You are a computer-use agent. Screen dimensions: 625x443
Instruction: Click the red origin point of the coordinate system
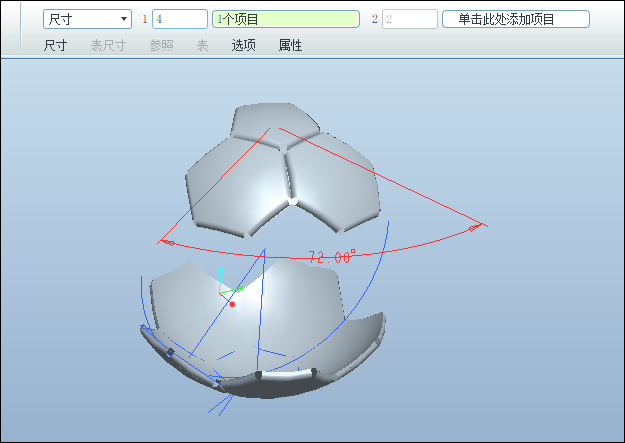point(232,304)
